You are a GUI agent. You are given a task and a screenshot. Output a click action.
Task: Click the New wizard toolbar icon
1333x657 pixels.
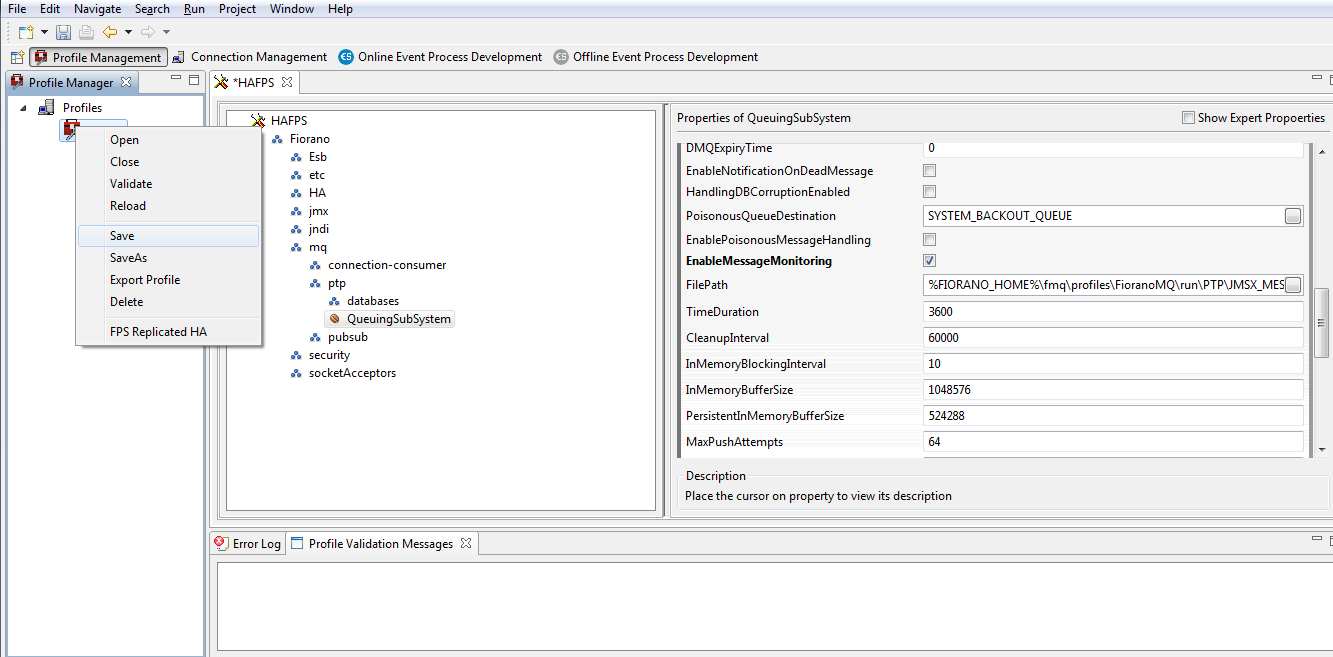26,32
